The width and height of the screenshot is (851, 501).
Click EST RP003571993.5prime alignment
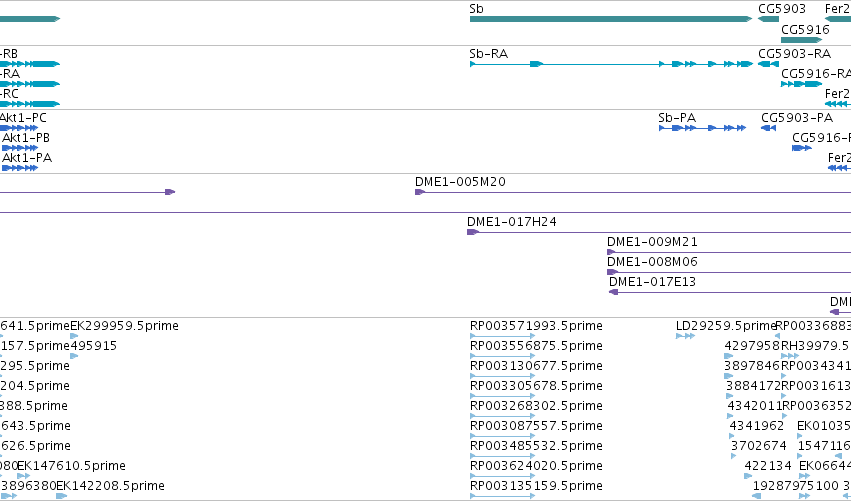tap(503, 337)
